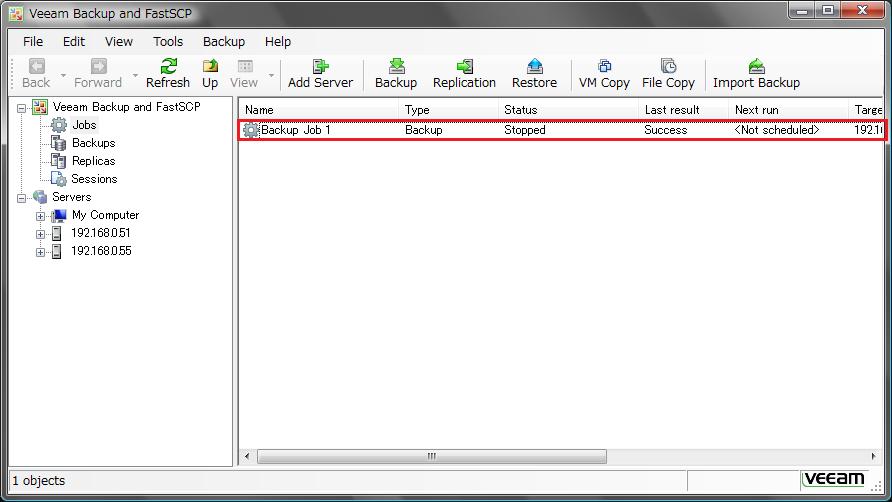Open the Edit menu
Viewport: 892px width, 502px height.
click(74, 42)
